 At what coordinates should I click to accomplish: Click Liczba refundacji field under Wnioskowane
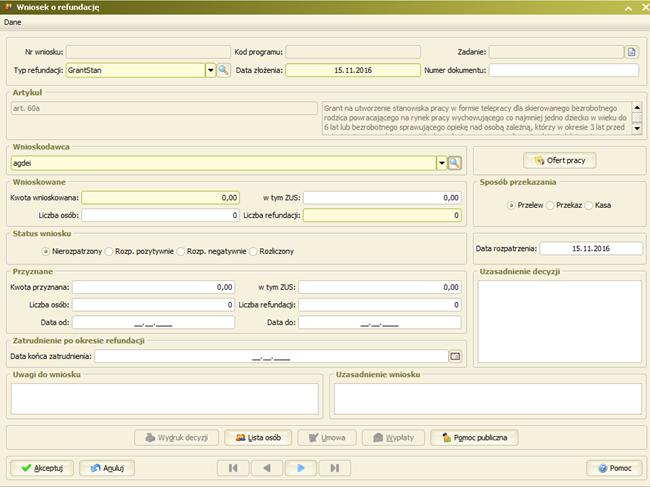pos(382,215)
